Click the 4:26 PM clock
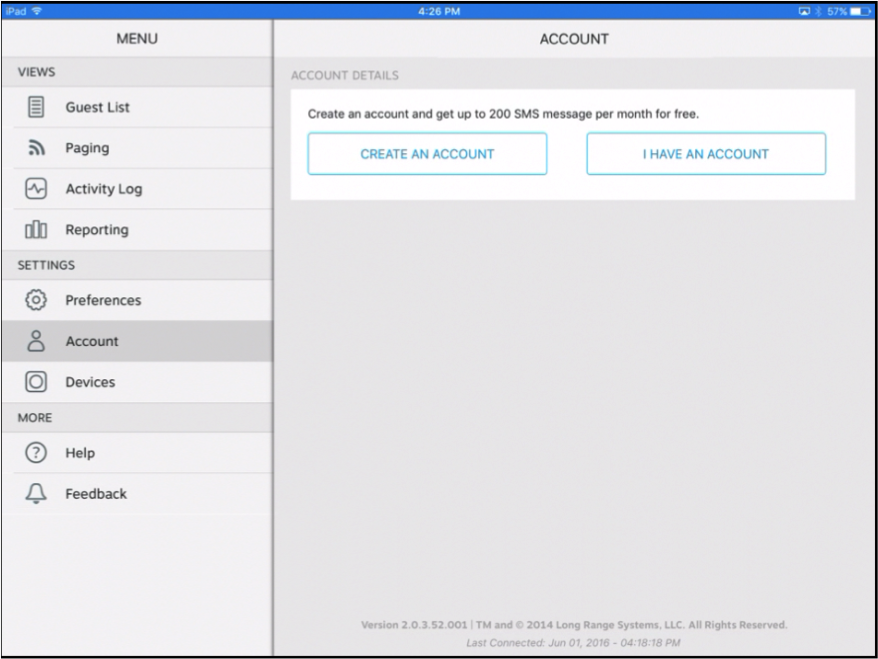Viewport: 878px width, 659px height. coord(439,11)
